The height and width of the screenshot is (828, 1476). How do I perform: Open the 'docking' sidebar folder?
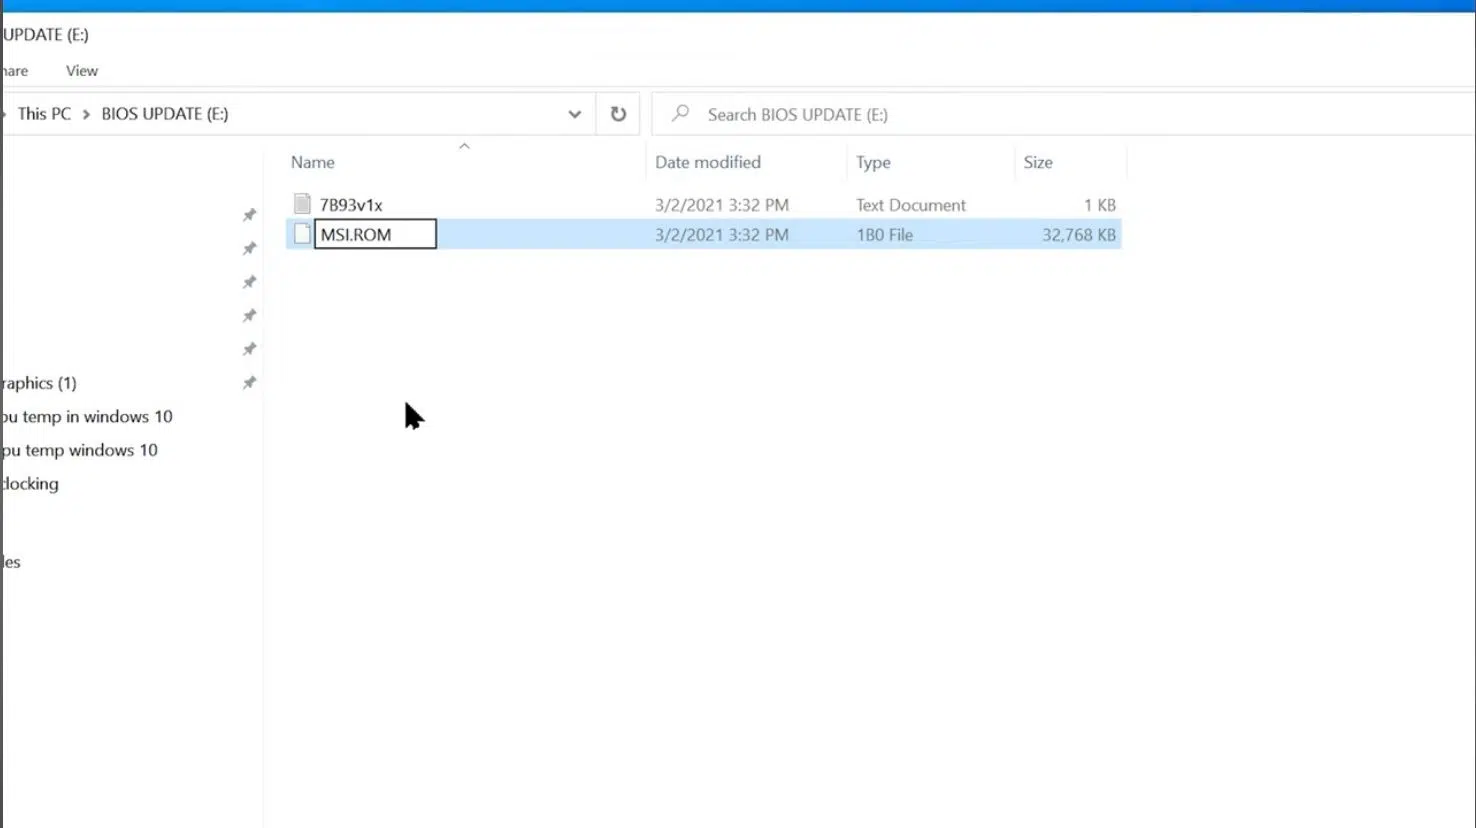point(30,483)
